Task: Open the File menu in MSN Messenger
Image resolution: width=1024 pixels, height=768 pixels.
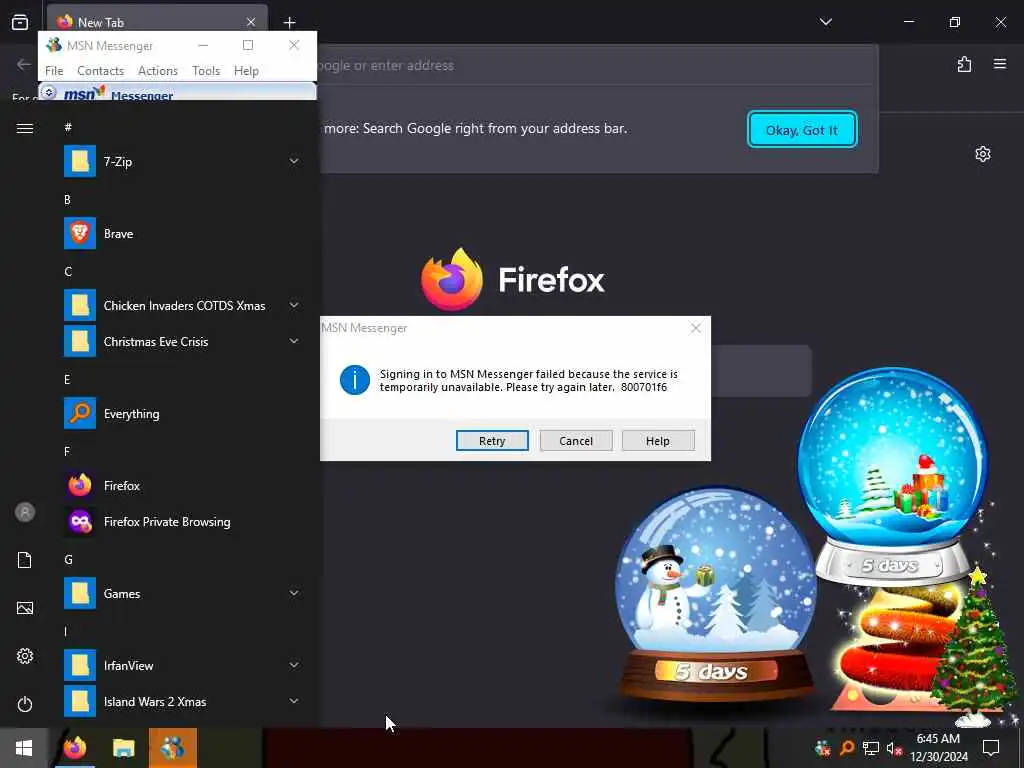Action: 54,71
